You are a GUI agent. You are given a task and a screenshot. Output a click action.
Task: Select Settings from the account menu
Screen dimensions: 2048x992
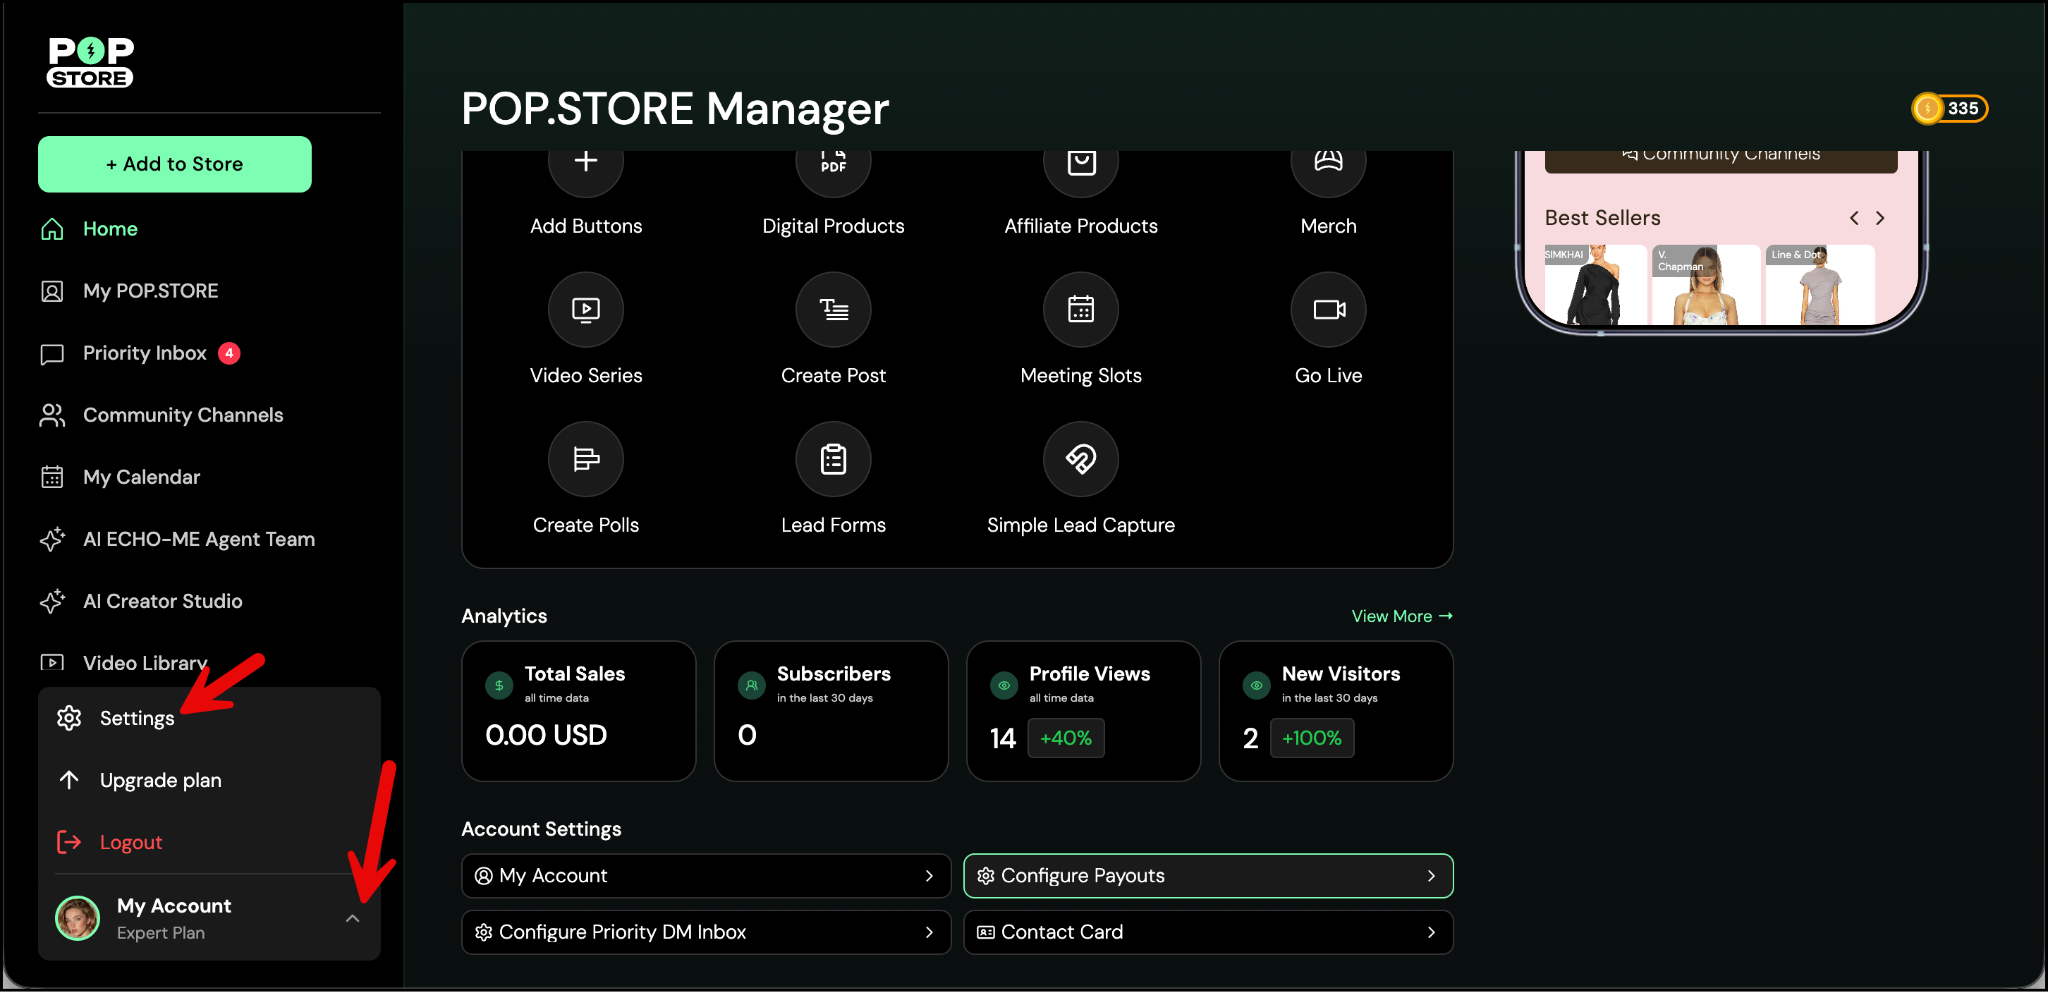click(x=137, y=718)
